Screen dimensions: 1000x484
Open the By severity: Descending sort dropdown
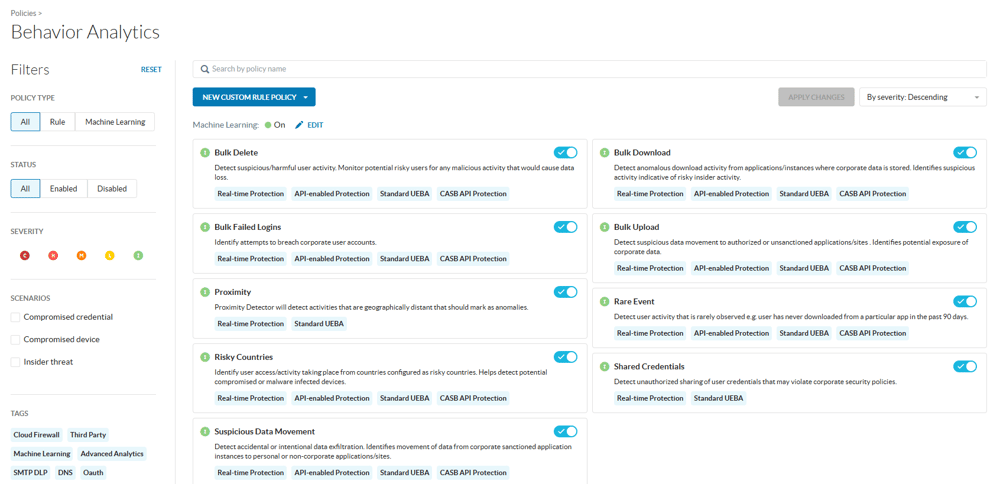coord(922,97)
